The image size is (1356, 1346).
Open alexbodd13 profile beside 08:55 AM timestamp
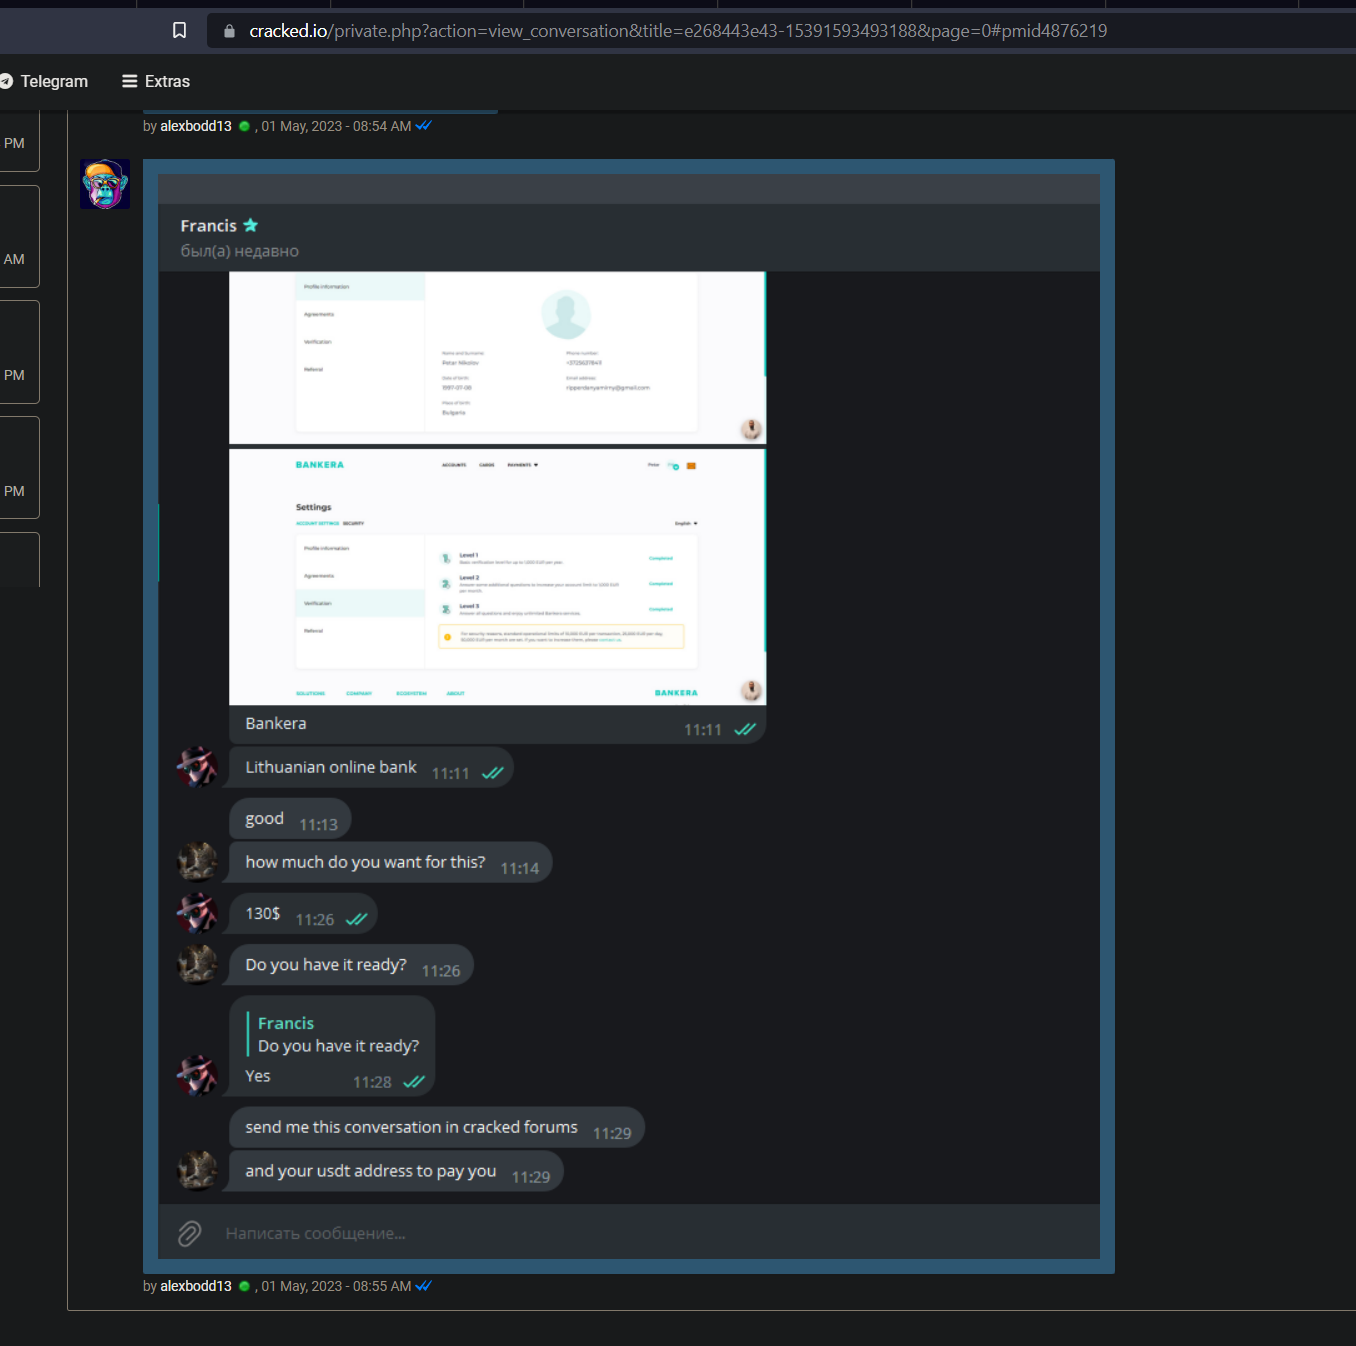click(196, 1286)
